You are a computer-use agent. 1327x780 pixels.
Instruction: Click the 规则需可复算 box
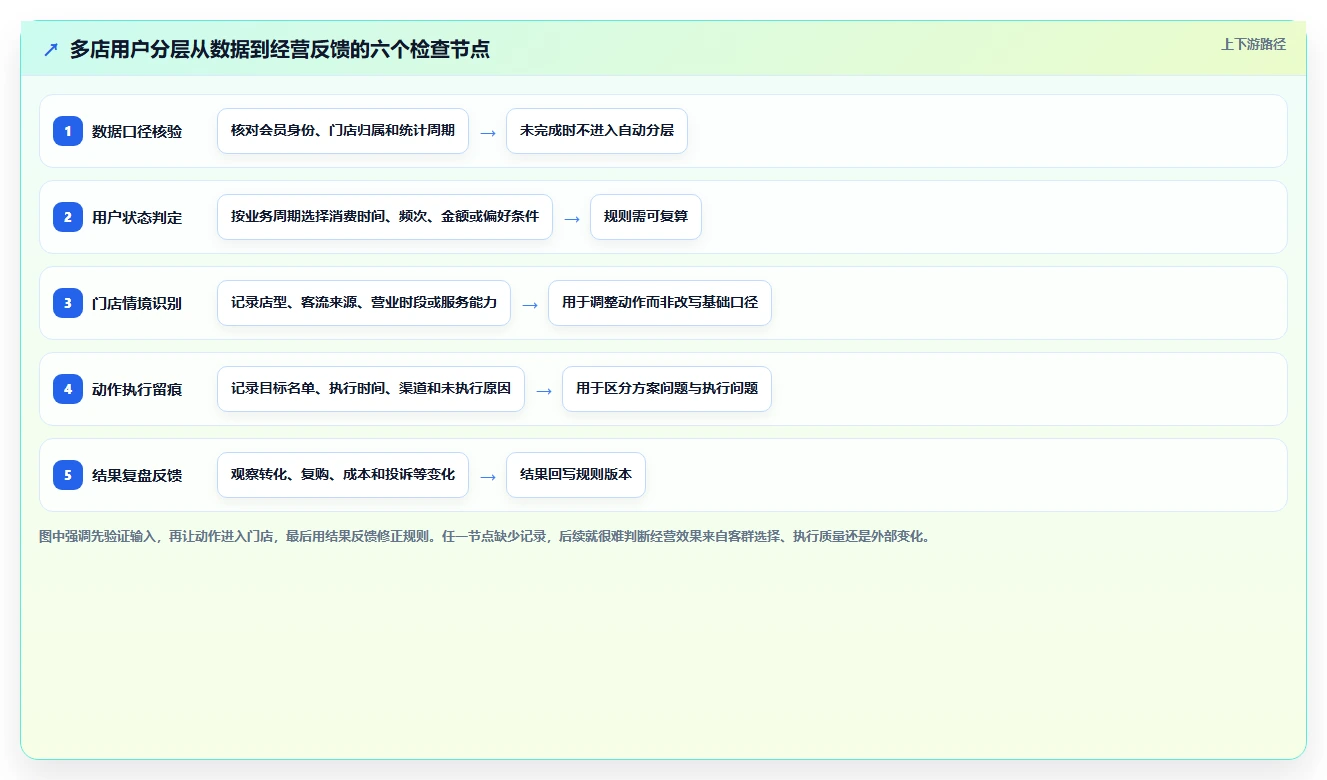(x=646, y=217)
